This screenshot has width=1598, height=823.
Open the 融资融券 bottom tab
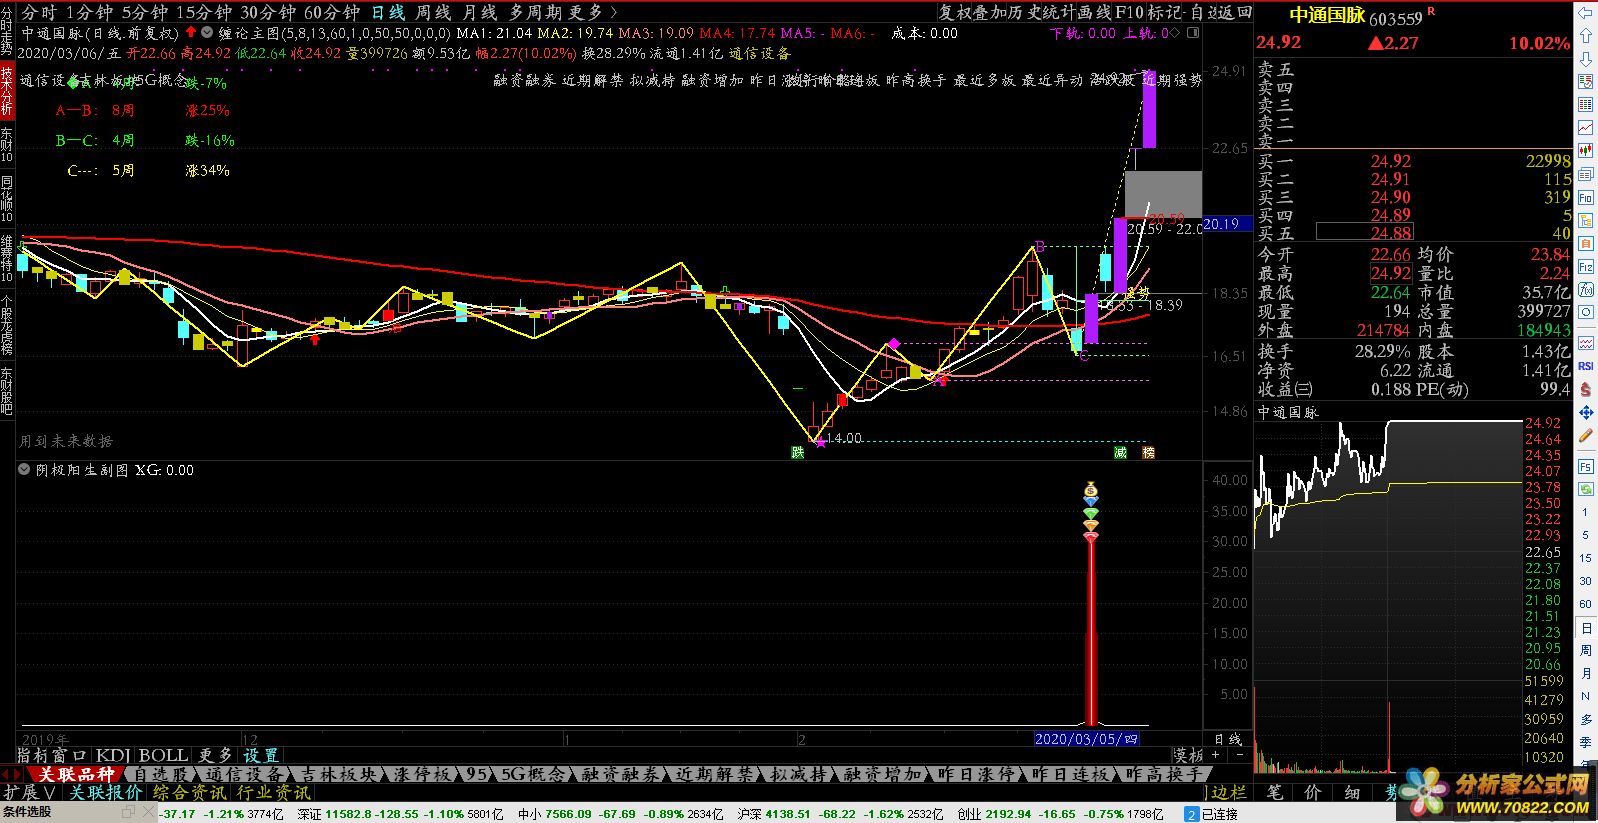point(619,774)
